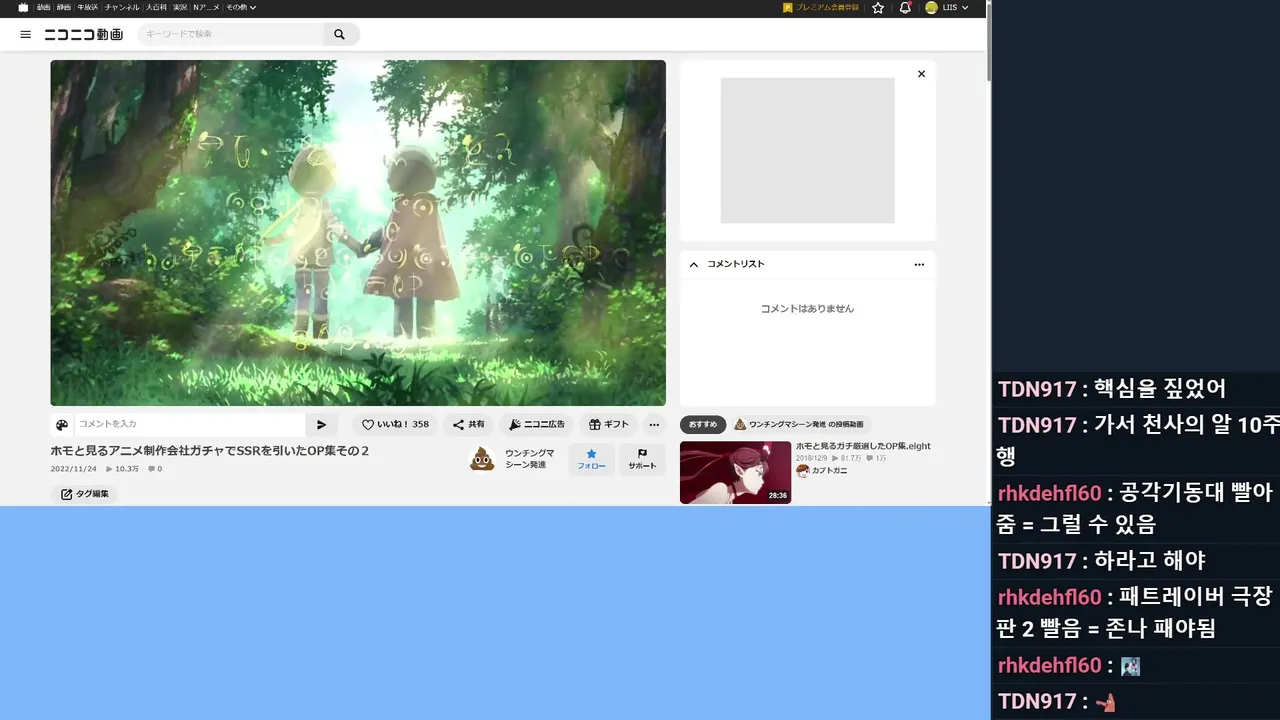
Task: Click the page vertical scrollbar
Action: 988,41
